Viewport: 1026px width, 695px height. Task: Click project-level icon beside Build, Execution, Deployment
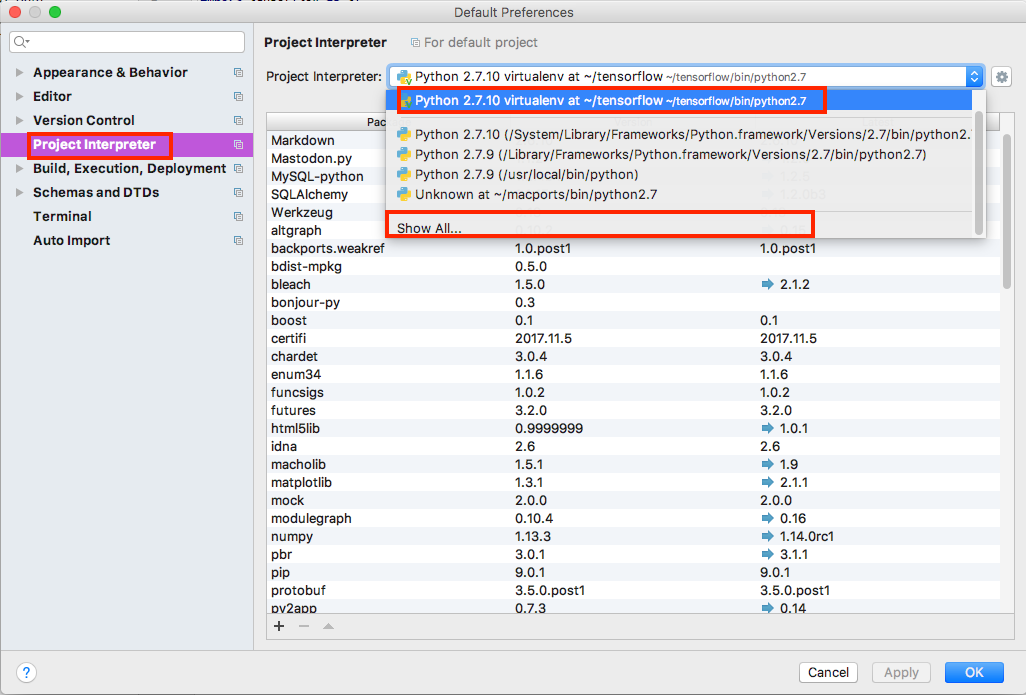point(238,169)
